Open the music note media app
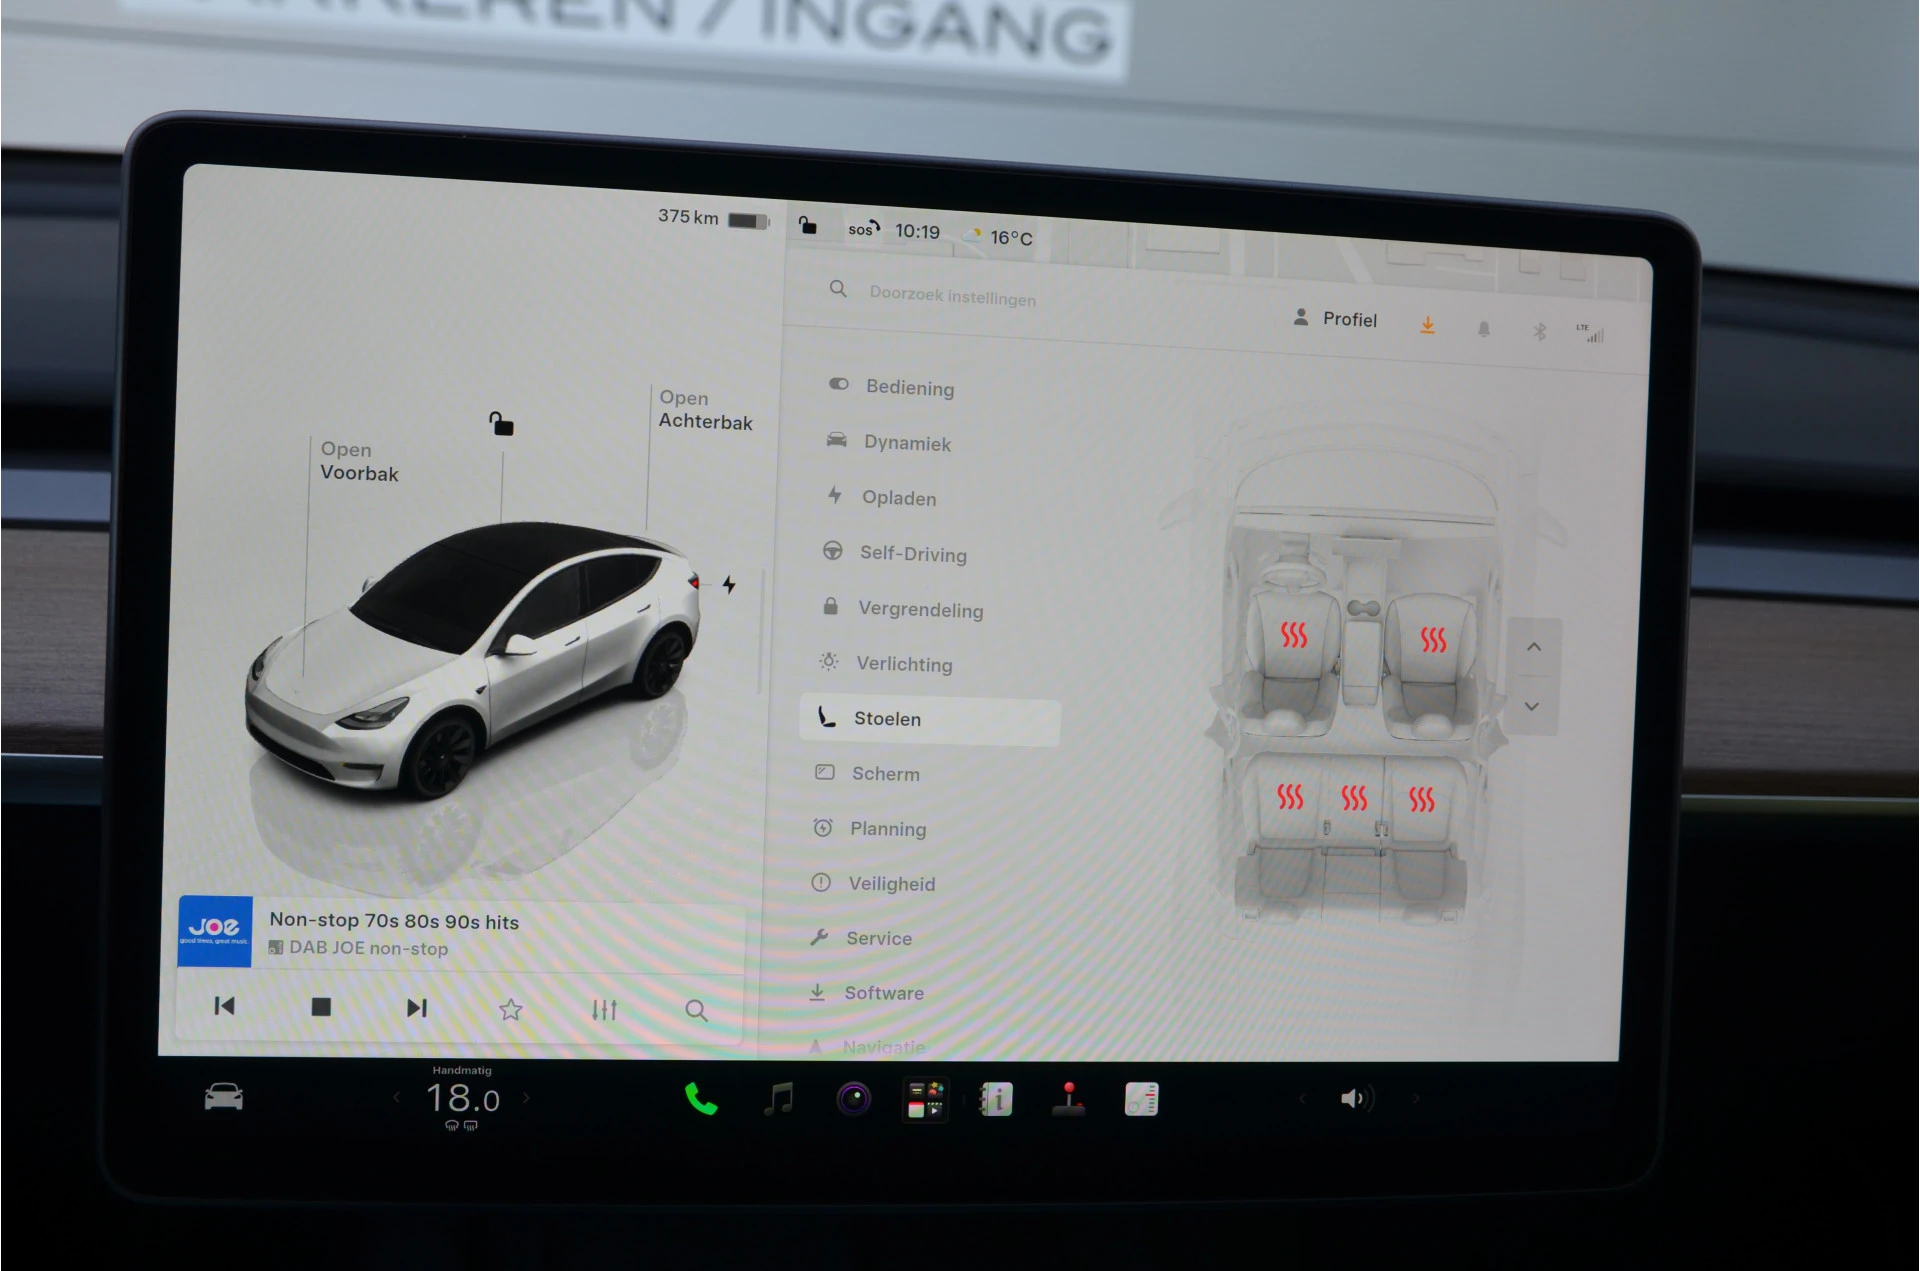Image resolution: width=1920 pixels, height=1271 pixels. [x=778, y=1099]
